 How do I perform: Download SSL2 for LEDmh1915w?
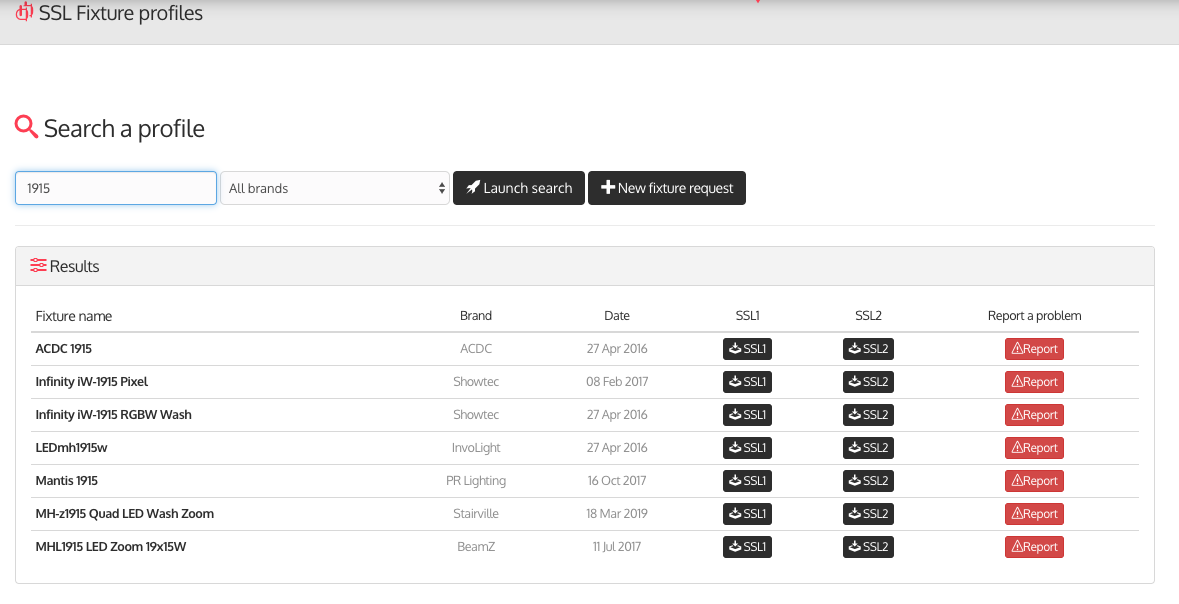tap(868, 448)
